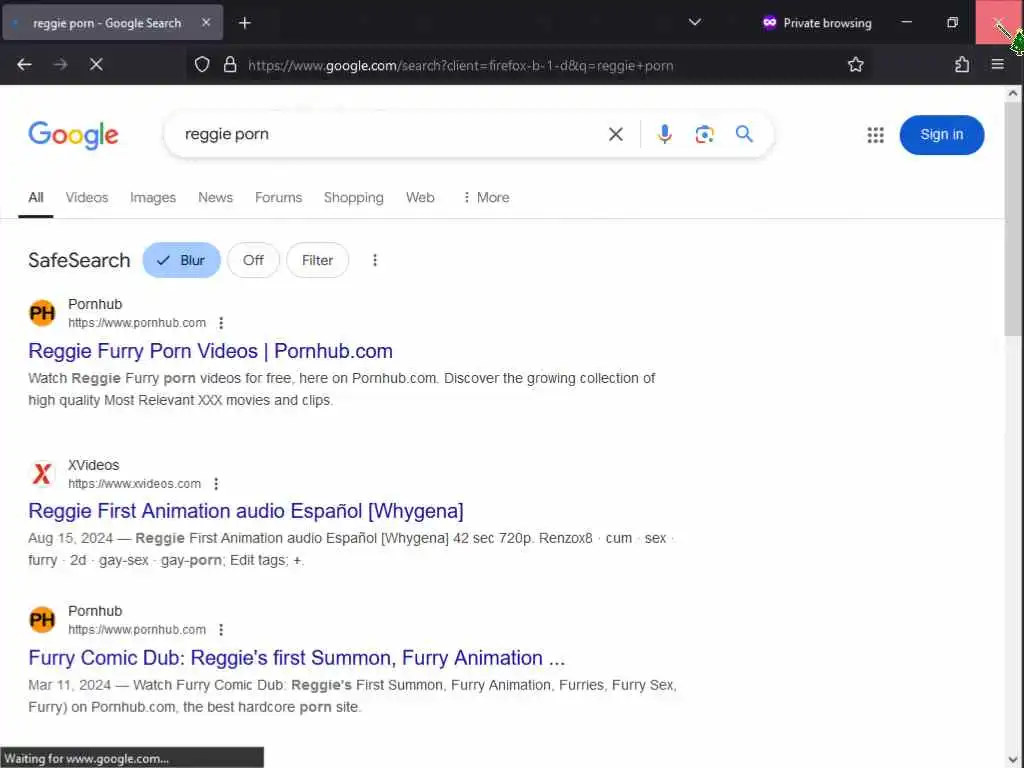Expand the list all tabs chevron
This screenshot has width=1024, height=768.
point(695,23)
